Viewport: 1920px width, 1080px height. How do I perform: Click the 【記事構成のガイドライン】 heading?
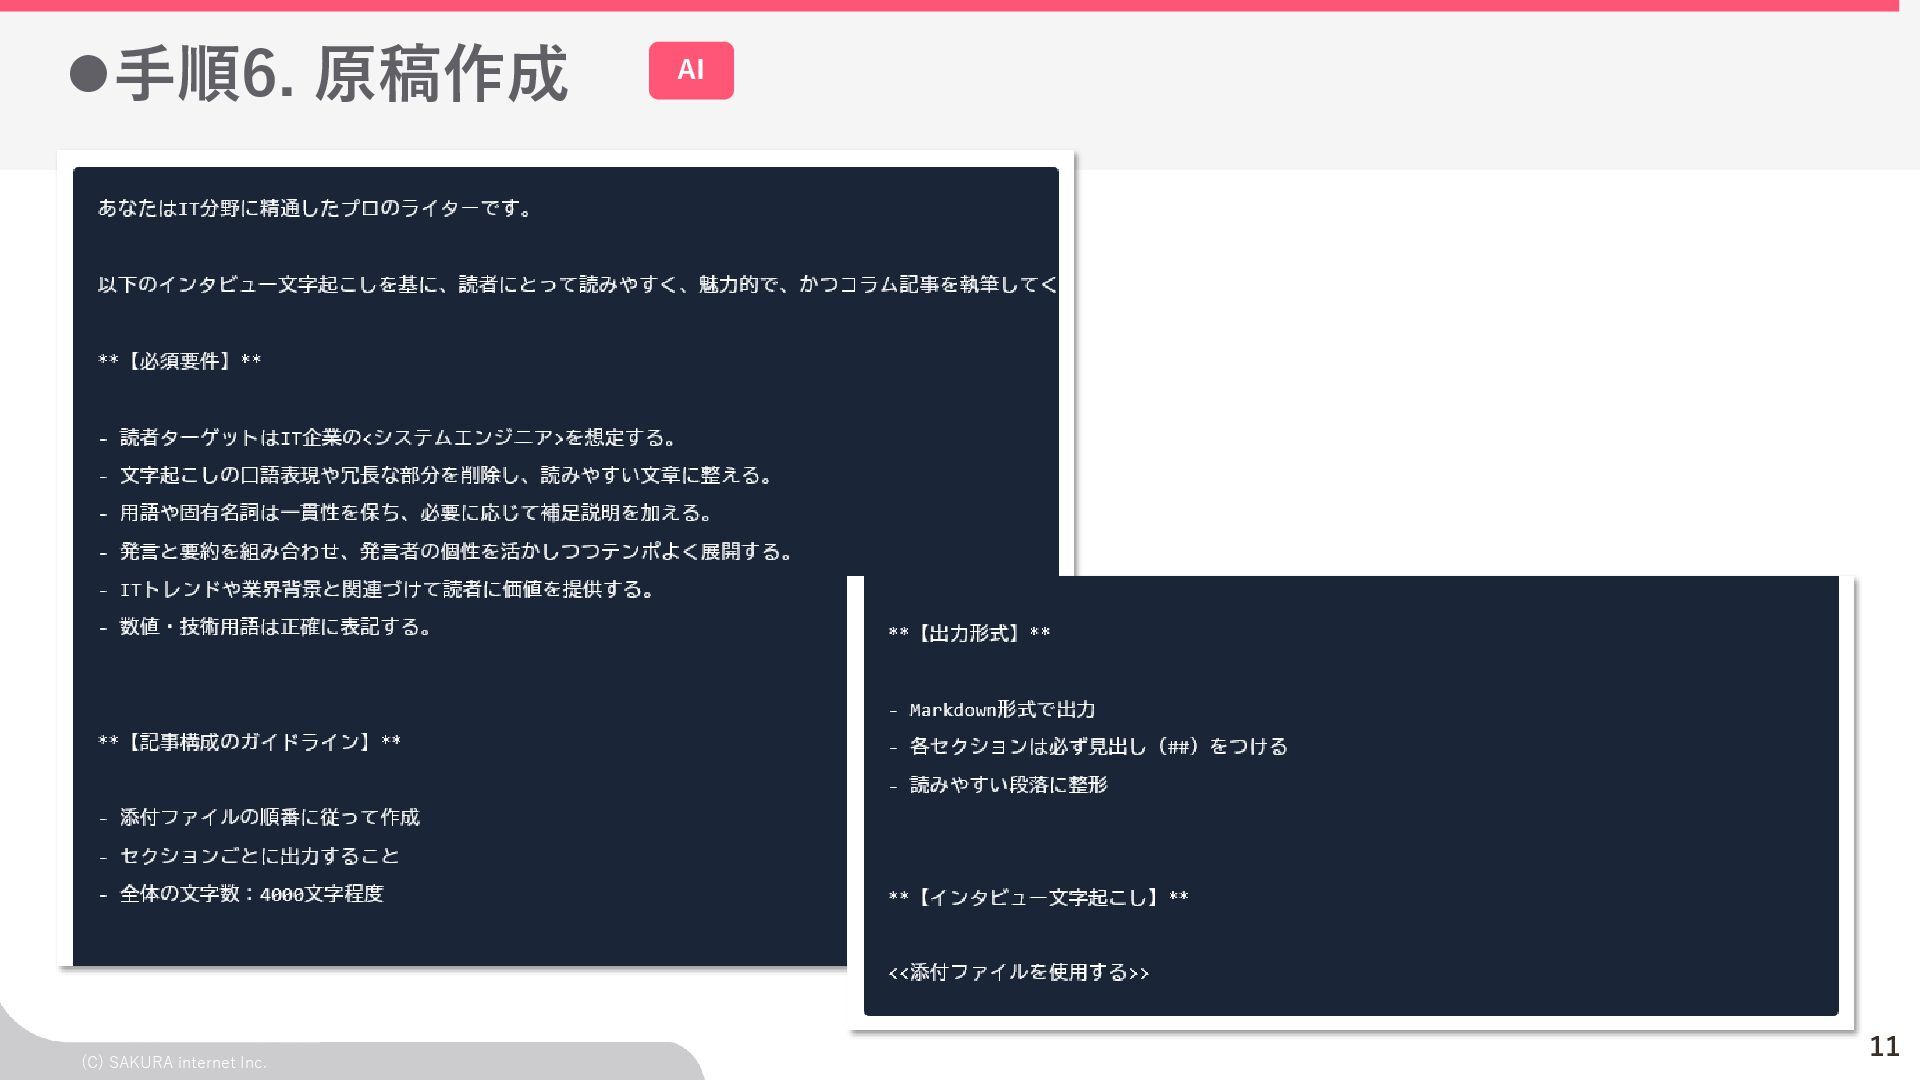[249, 742]
